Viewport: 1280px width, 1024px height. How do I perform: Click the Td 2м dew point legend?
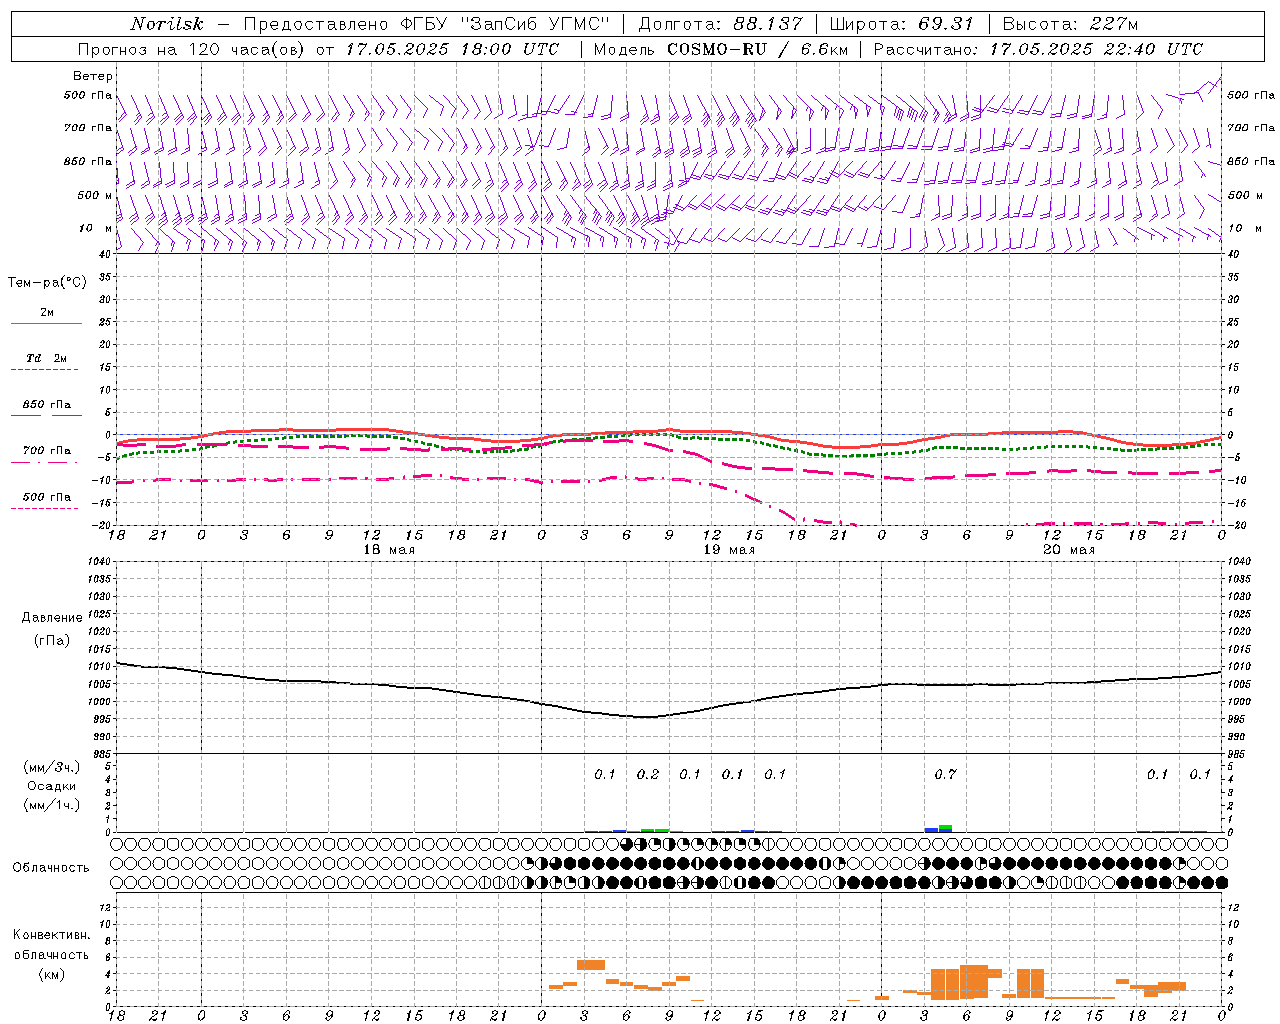click(46, 358)
